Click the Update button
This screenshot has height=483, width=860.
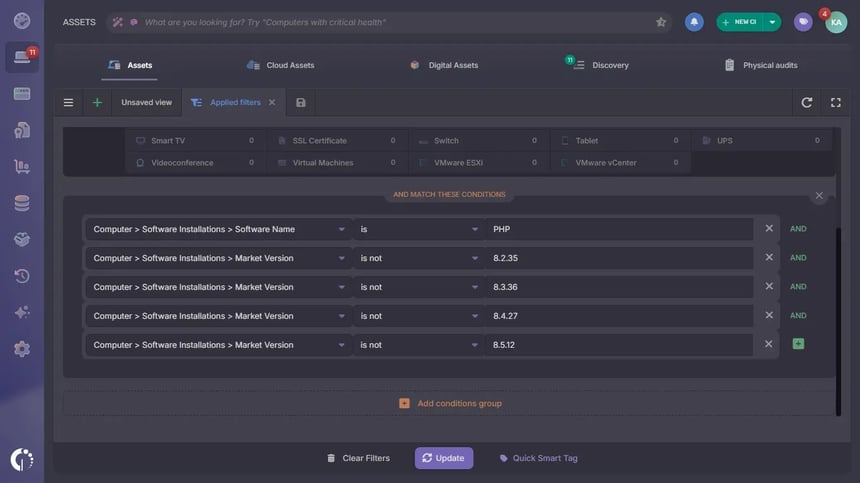444,458
